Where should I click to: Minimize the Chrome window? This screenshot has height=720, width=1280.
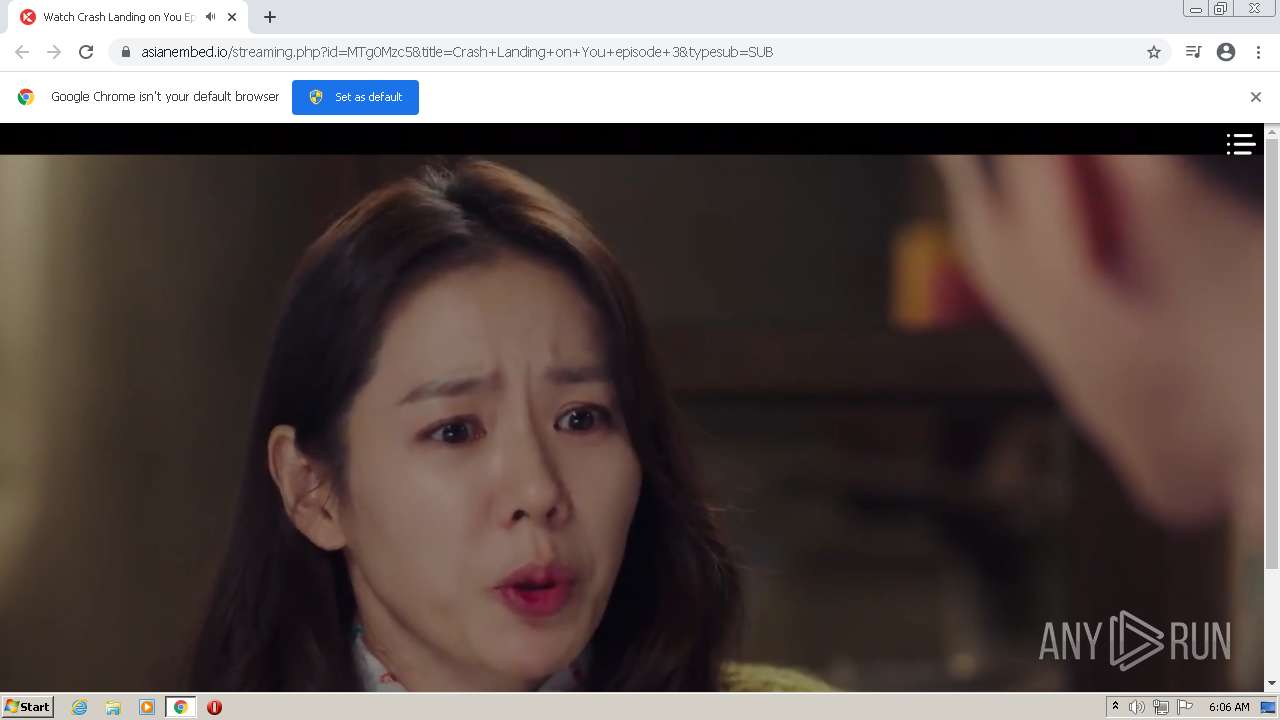pyautogui.click(x=1195, y=9)
